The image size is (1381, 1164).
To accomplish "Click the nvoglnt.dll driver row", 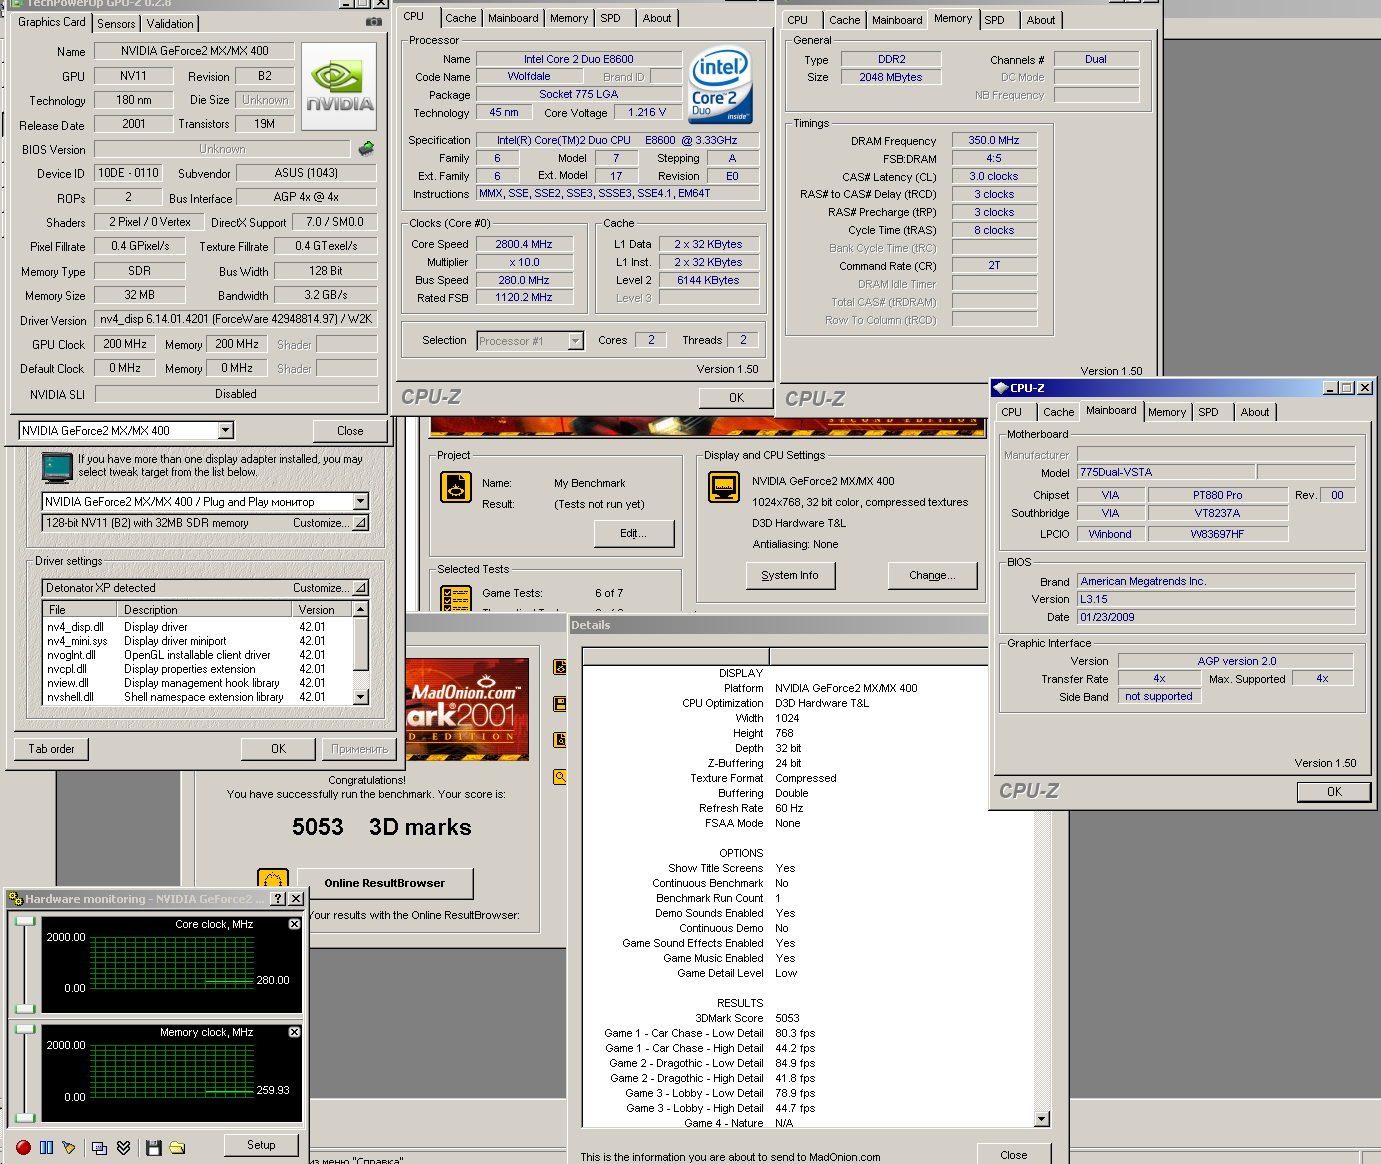I will [x=197, y=655].
